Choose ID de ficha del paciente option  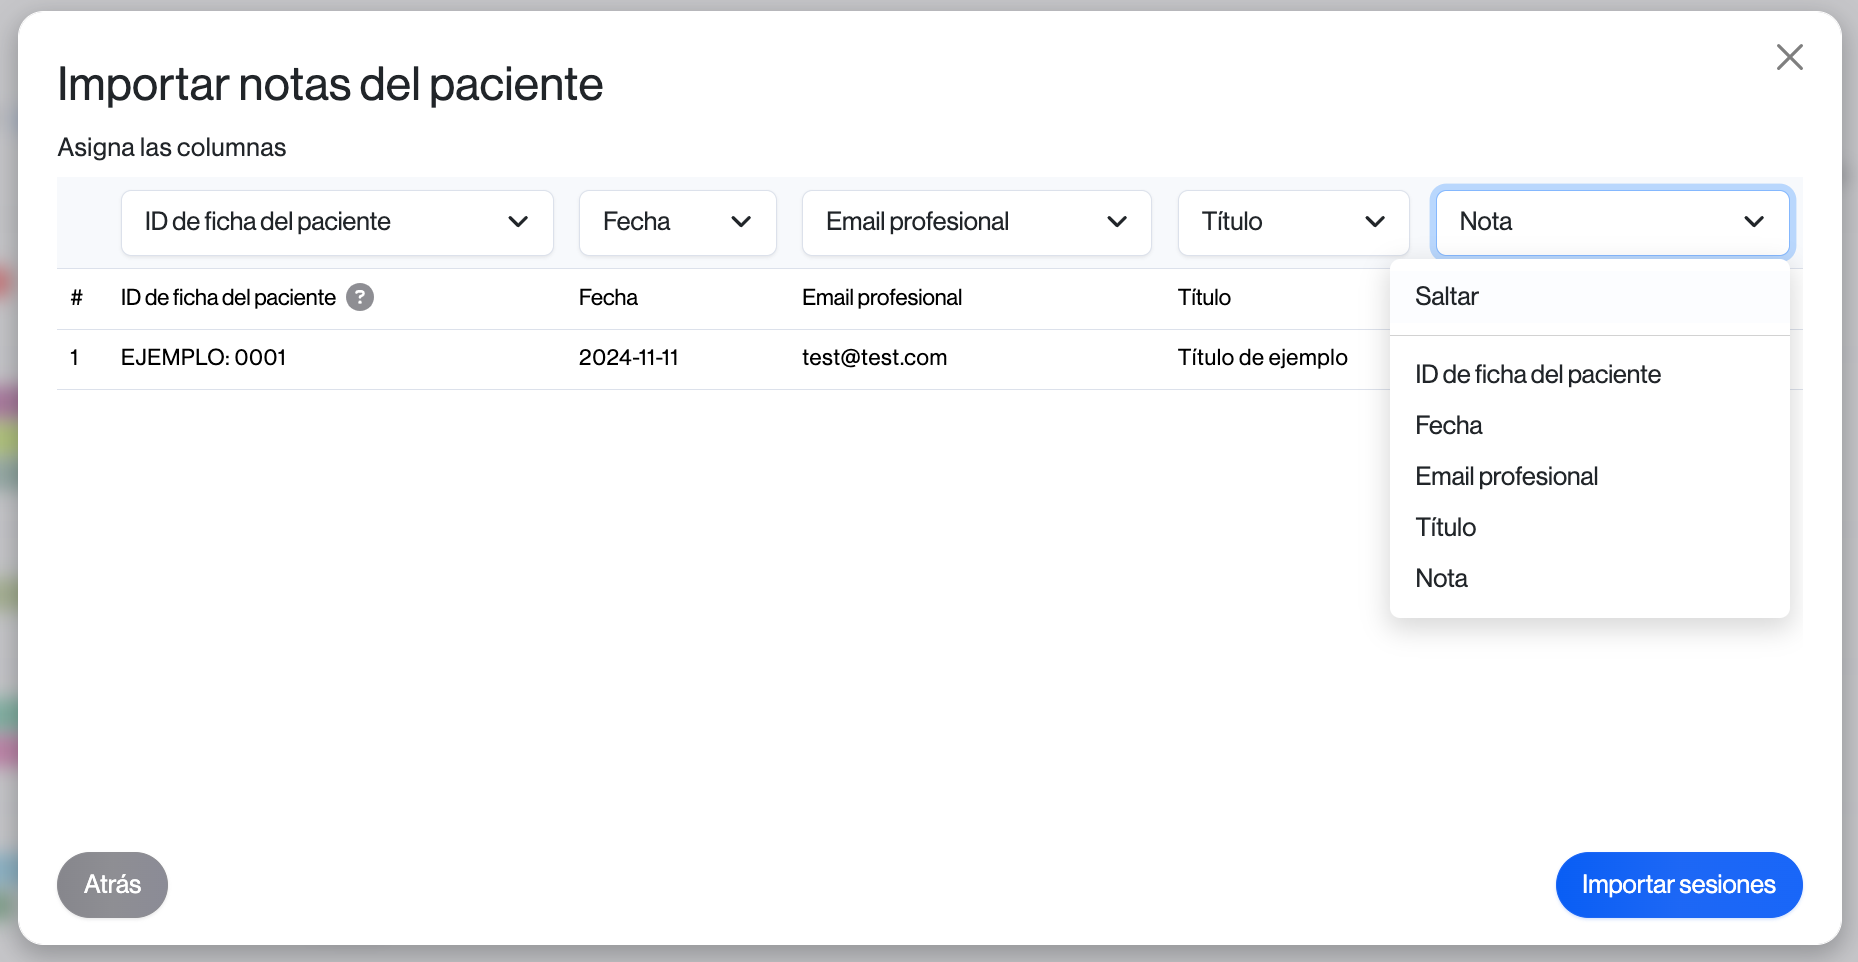[x=1537, y=375]
